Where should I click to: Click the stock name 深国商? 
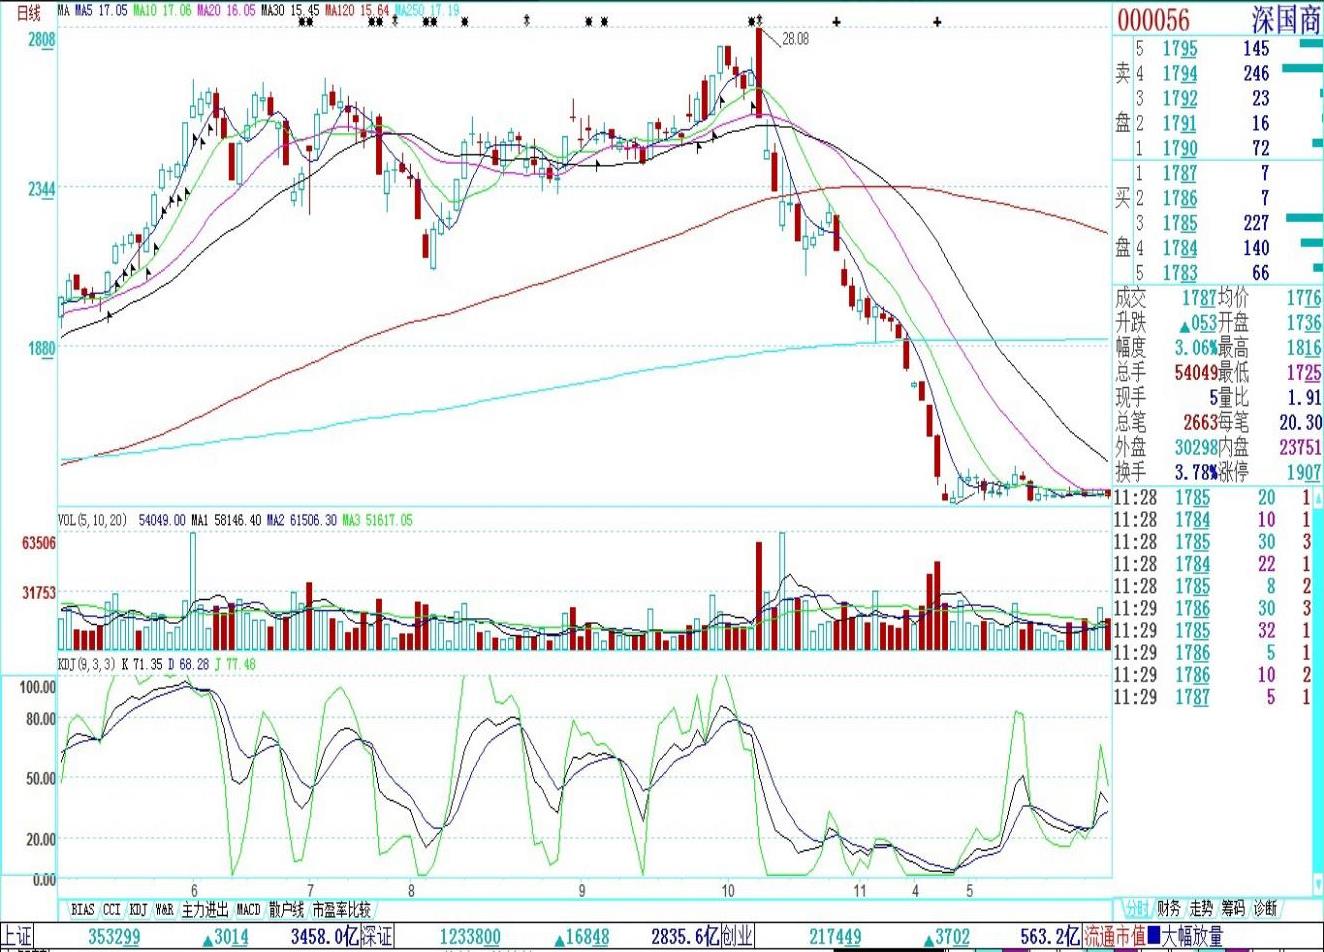(1287, 20)
